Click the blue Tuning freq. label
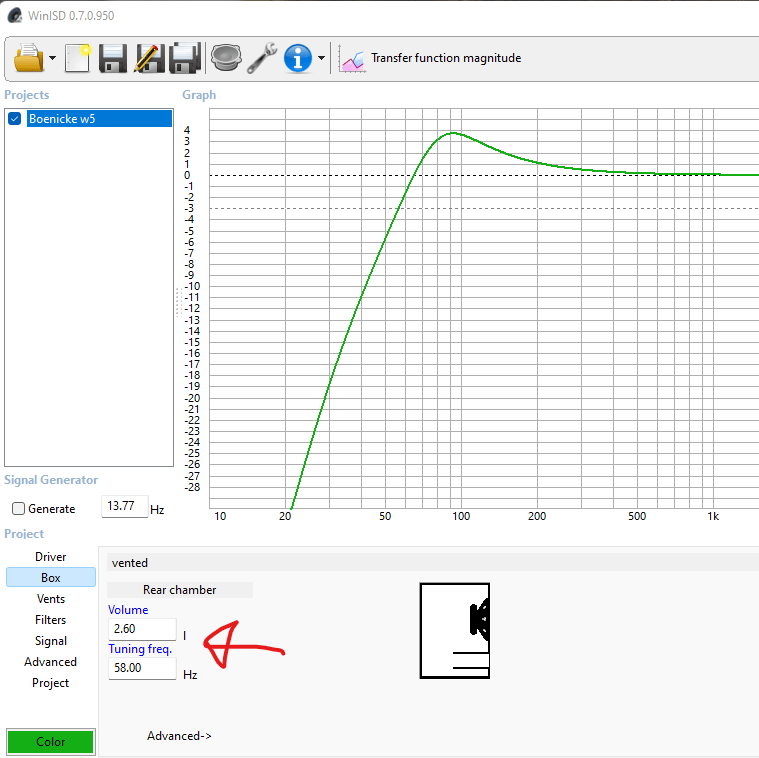The height and width of the screenshot is (758, 759). 140,649
